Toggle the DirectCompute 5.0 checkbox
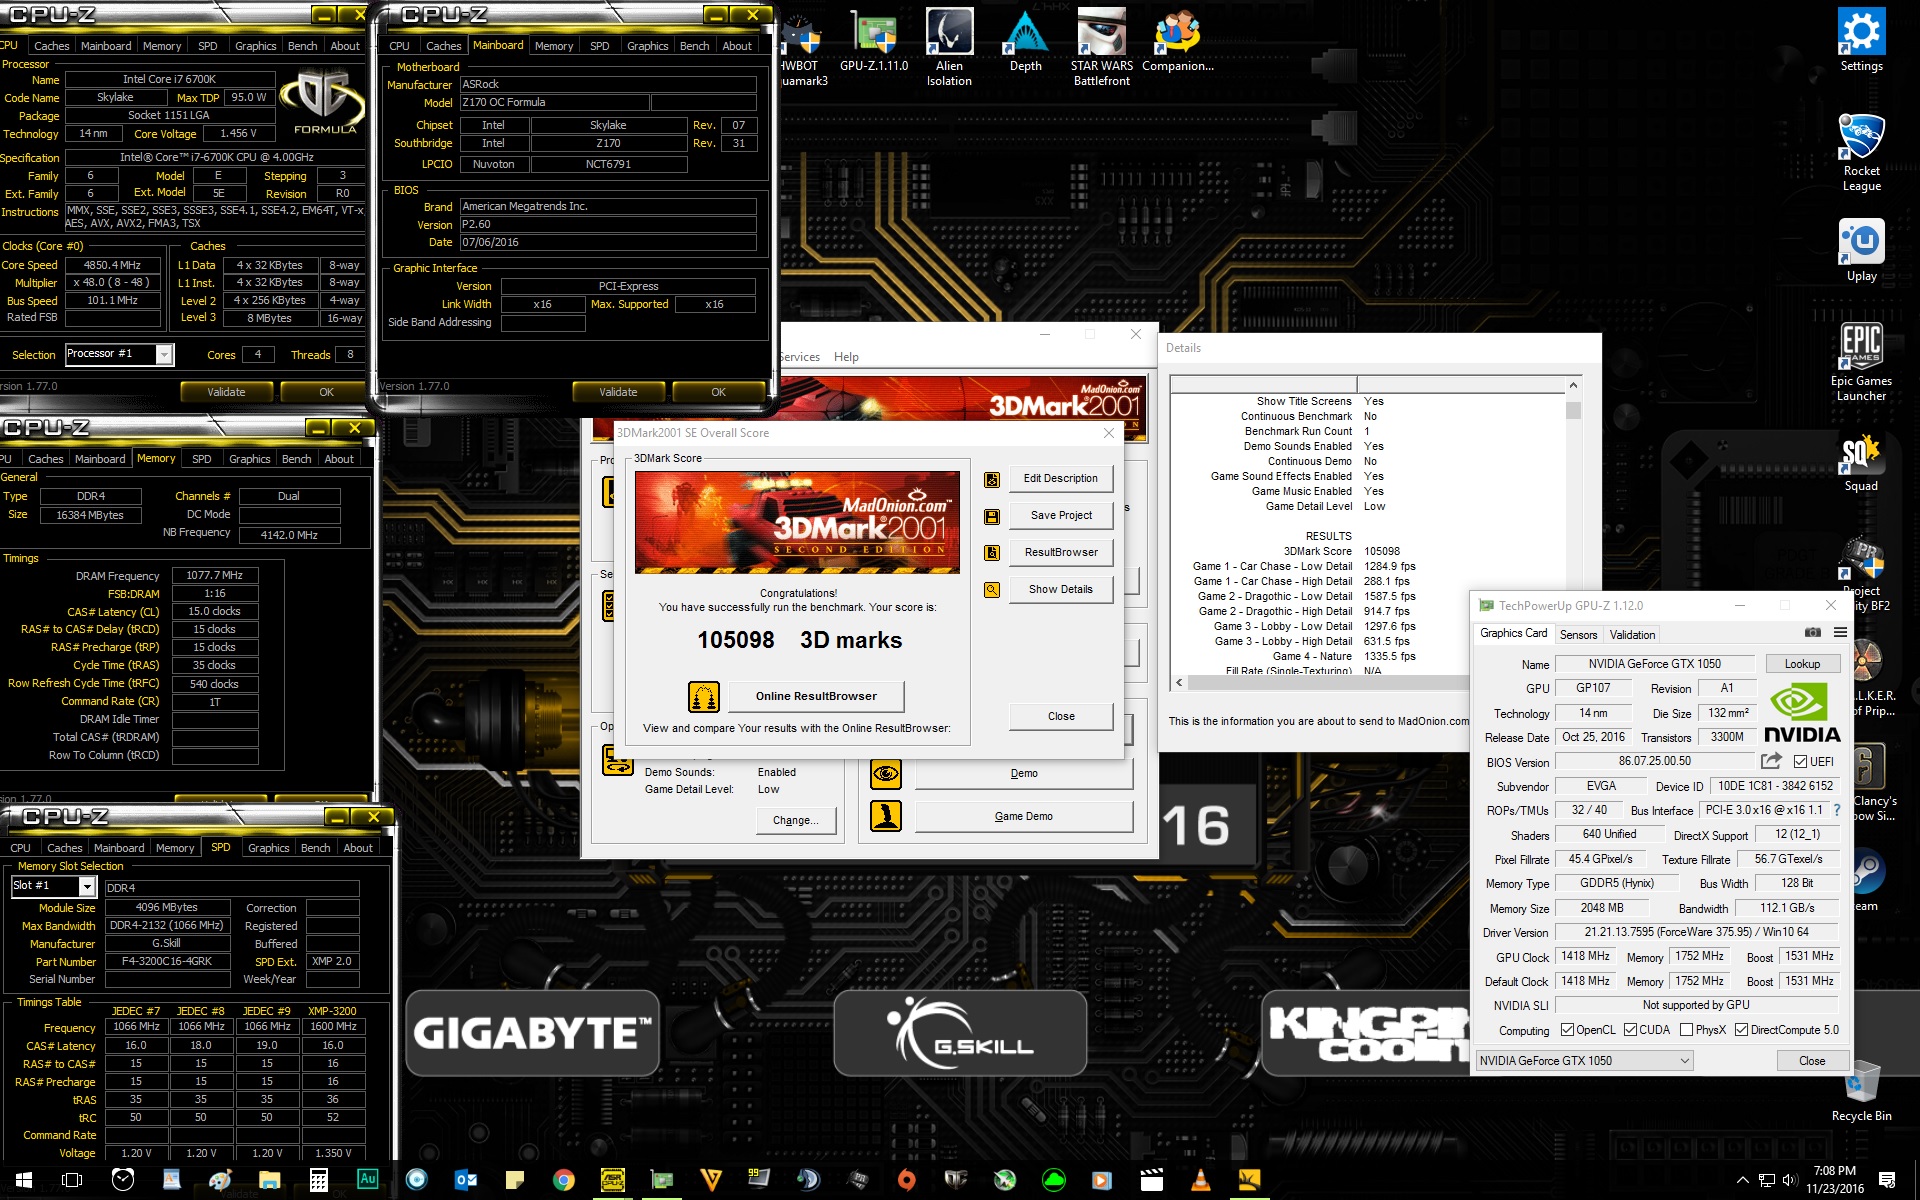This screenshot has height=1200, width=1920. [x=1741, y=1030]
